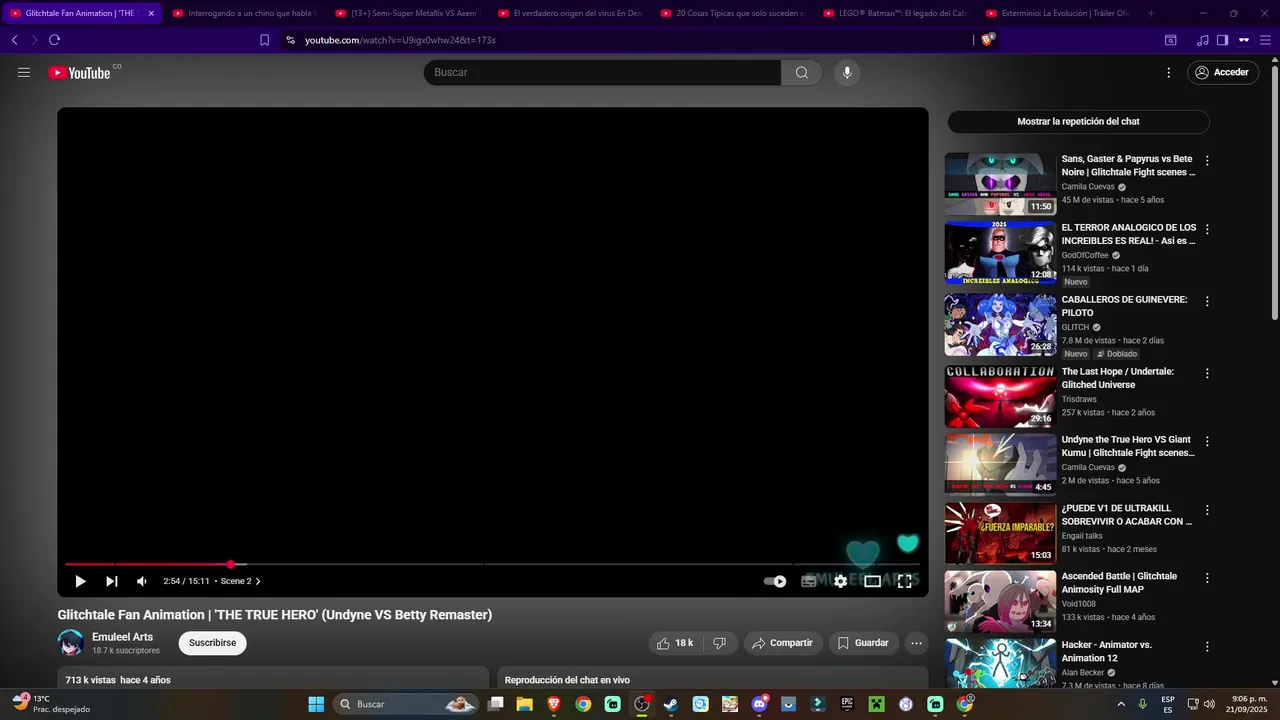Sign in with the Acceder button
The height and width of the screenshot is (720, 1280).
[x=1223, y=72]
